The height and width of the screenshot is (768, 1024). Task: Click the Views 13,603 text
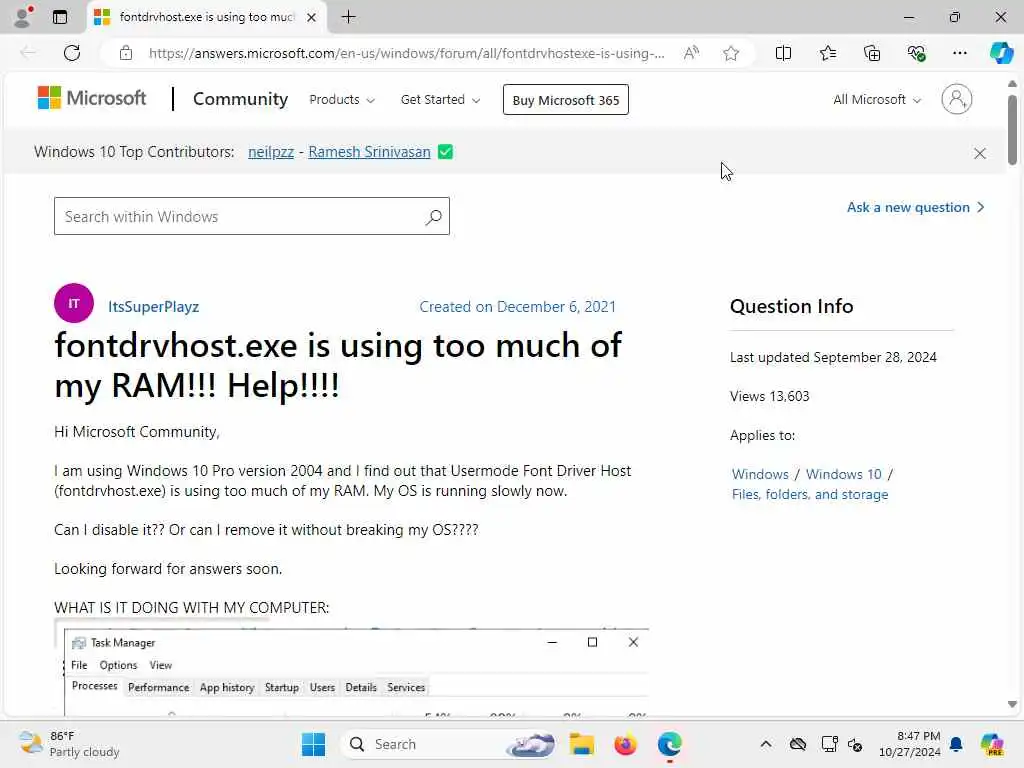pos(769,396)
